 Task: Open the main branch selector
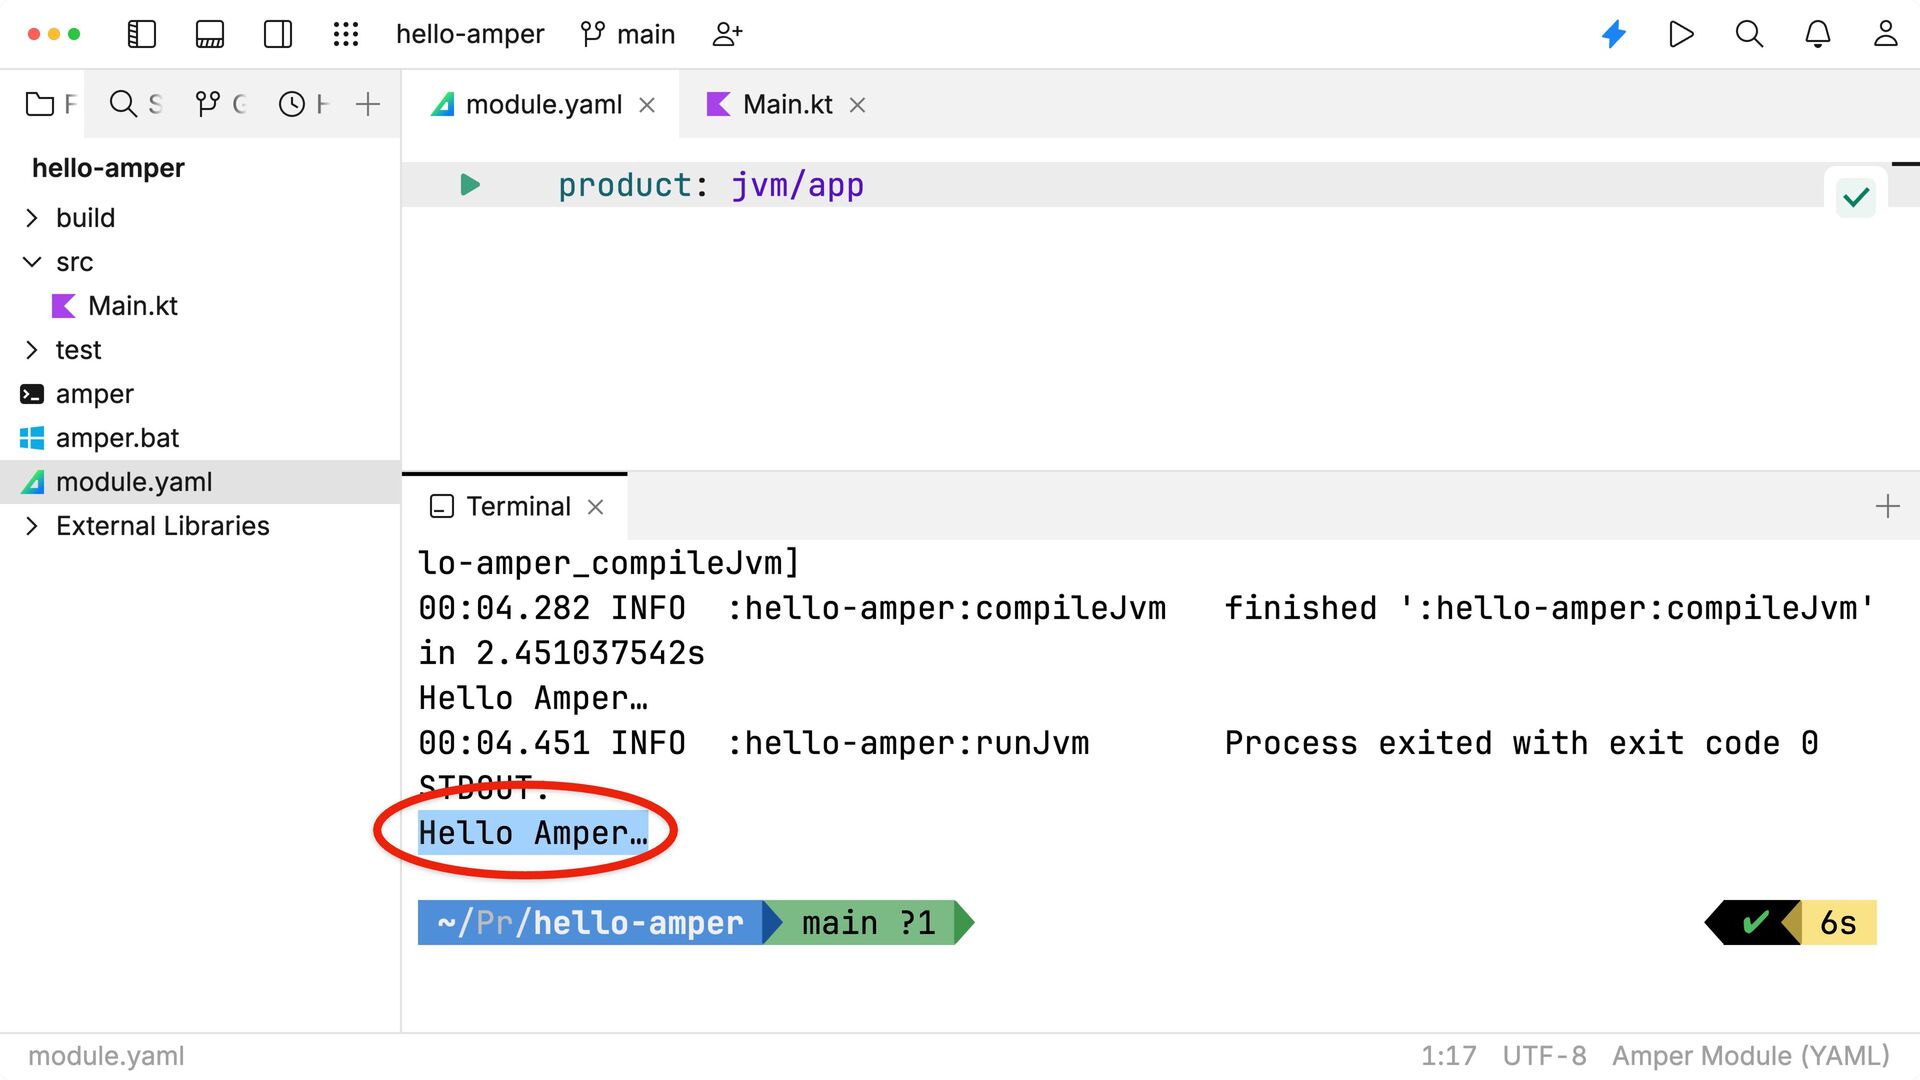[x=628, y=34]
